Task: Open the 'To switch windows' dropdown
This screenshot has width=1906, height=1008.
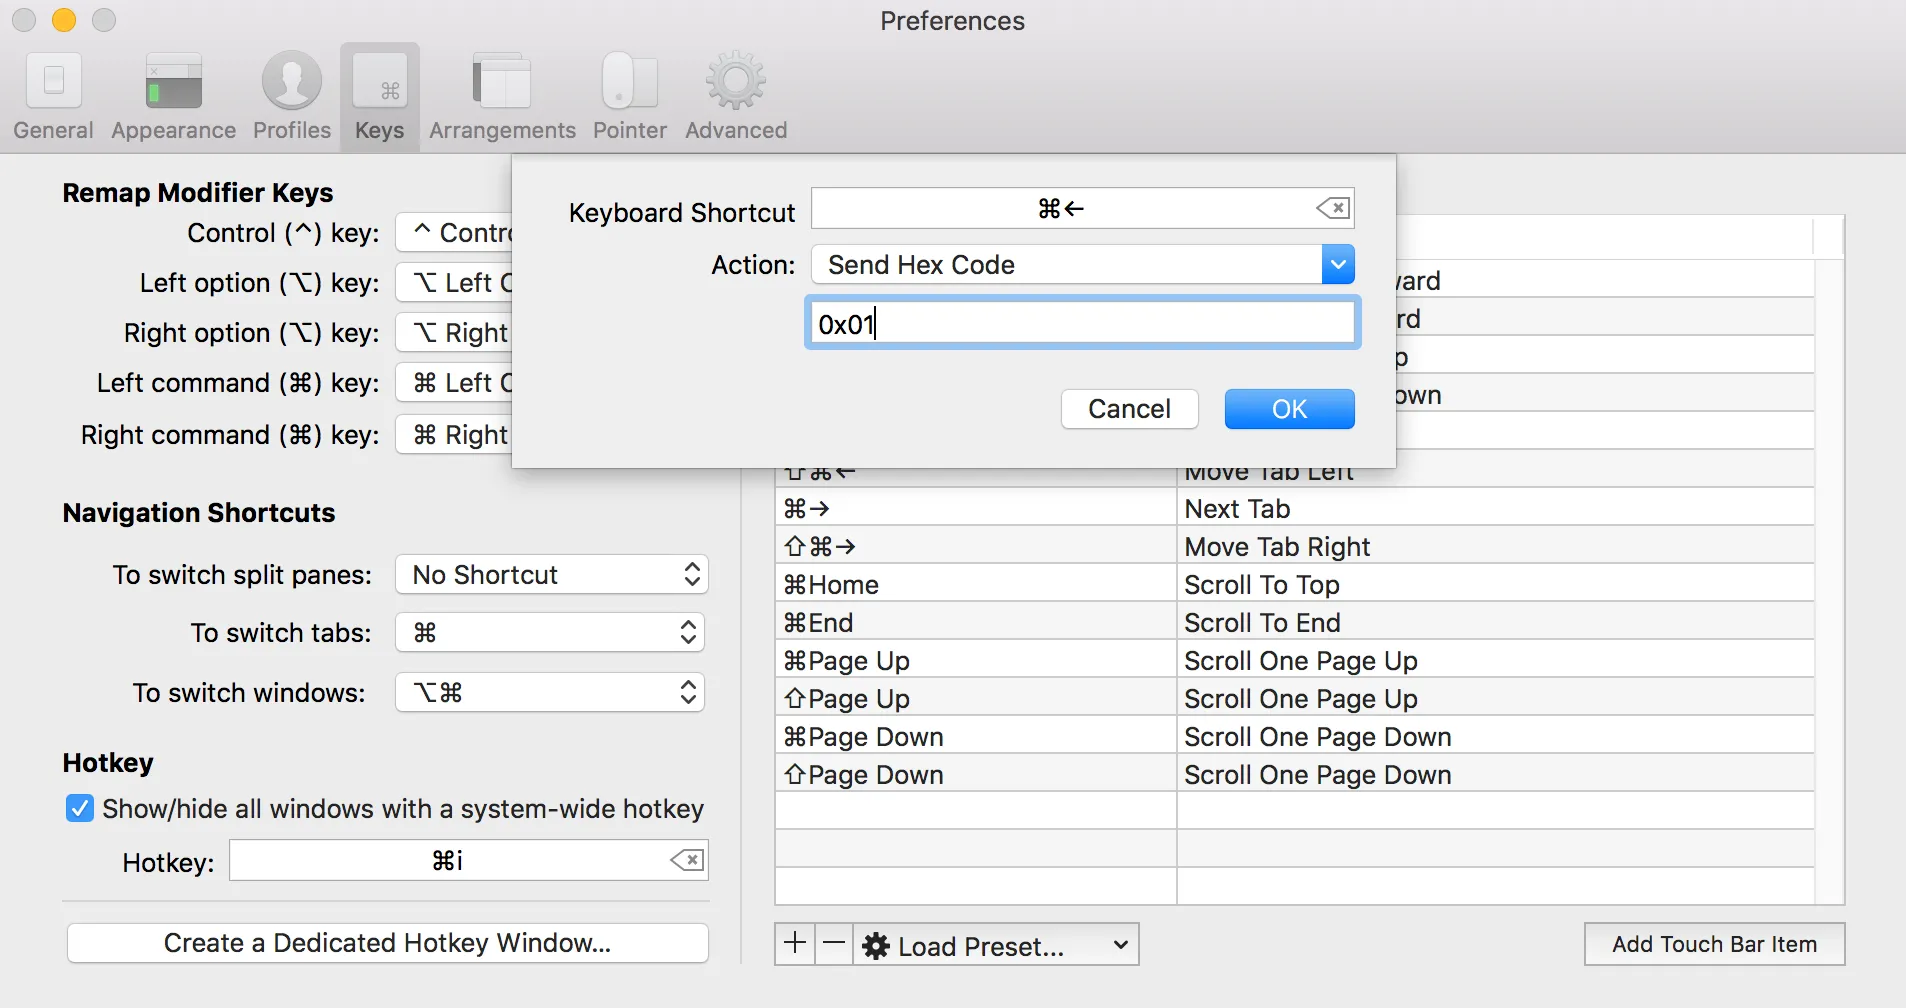Action: click(551, 693)
